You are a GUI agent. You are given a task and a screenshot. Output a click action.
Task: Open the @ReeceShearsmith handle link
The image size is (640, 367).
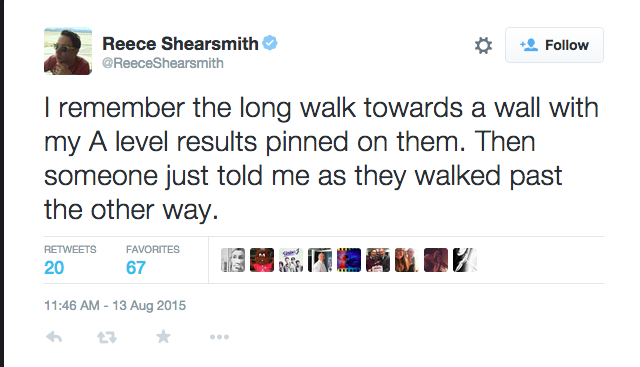(163, 63)
